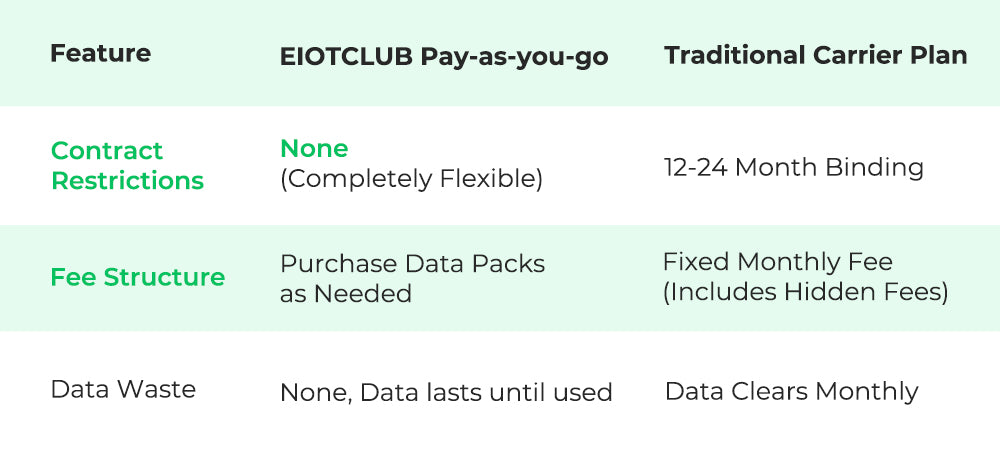Select the "Fixed Monthly Fee" line

pyautogui.click(x=777, y=262)
